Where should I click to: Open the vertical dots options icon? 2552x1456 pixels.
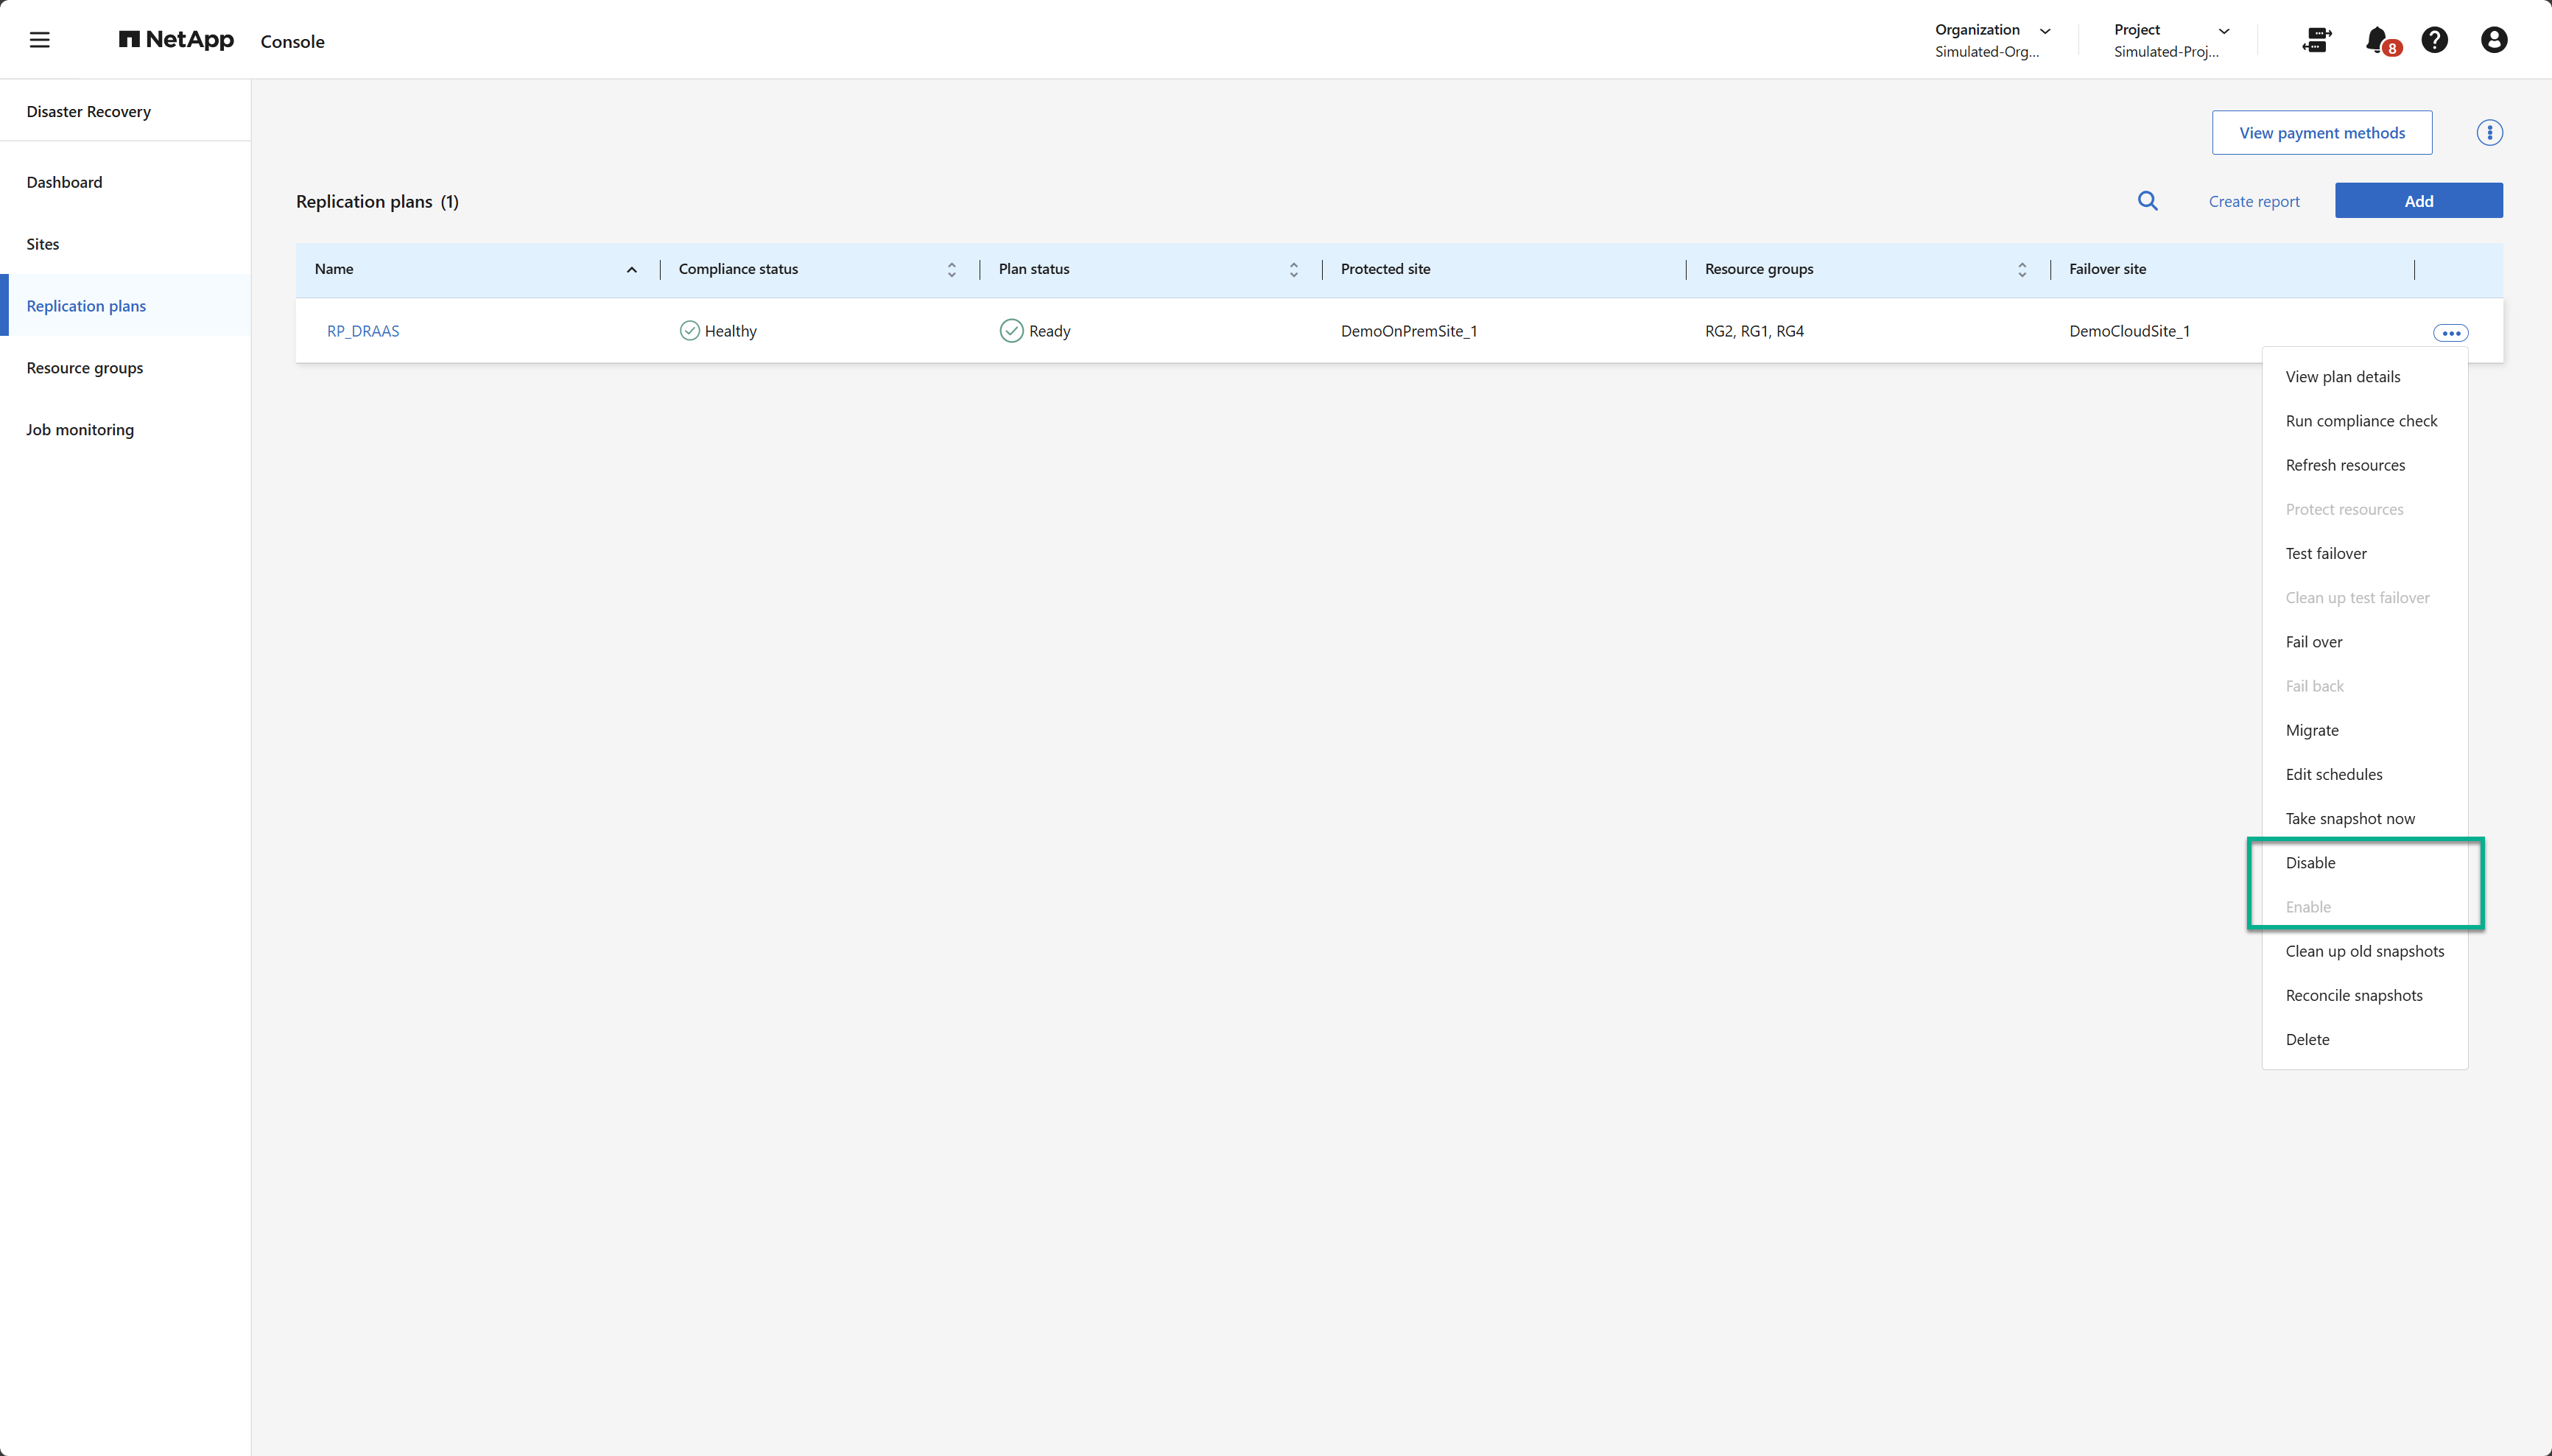click(x=2489, y=133)
